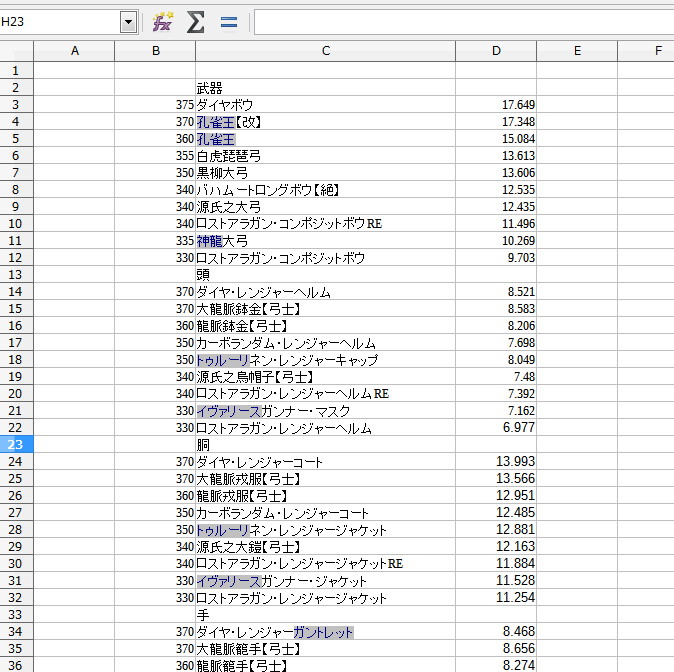Click the Name Box showing H23

tap(60, 21)
